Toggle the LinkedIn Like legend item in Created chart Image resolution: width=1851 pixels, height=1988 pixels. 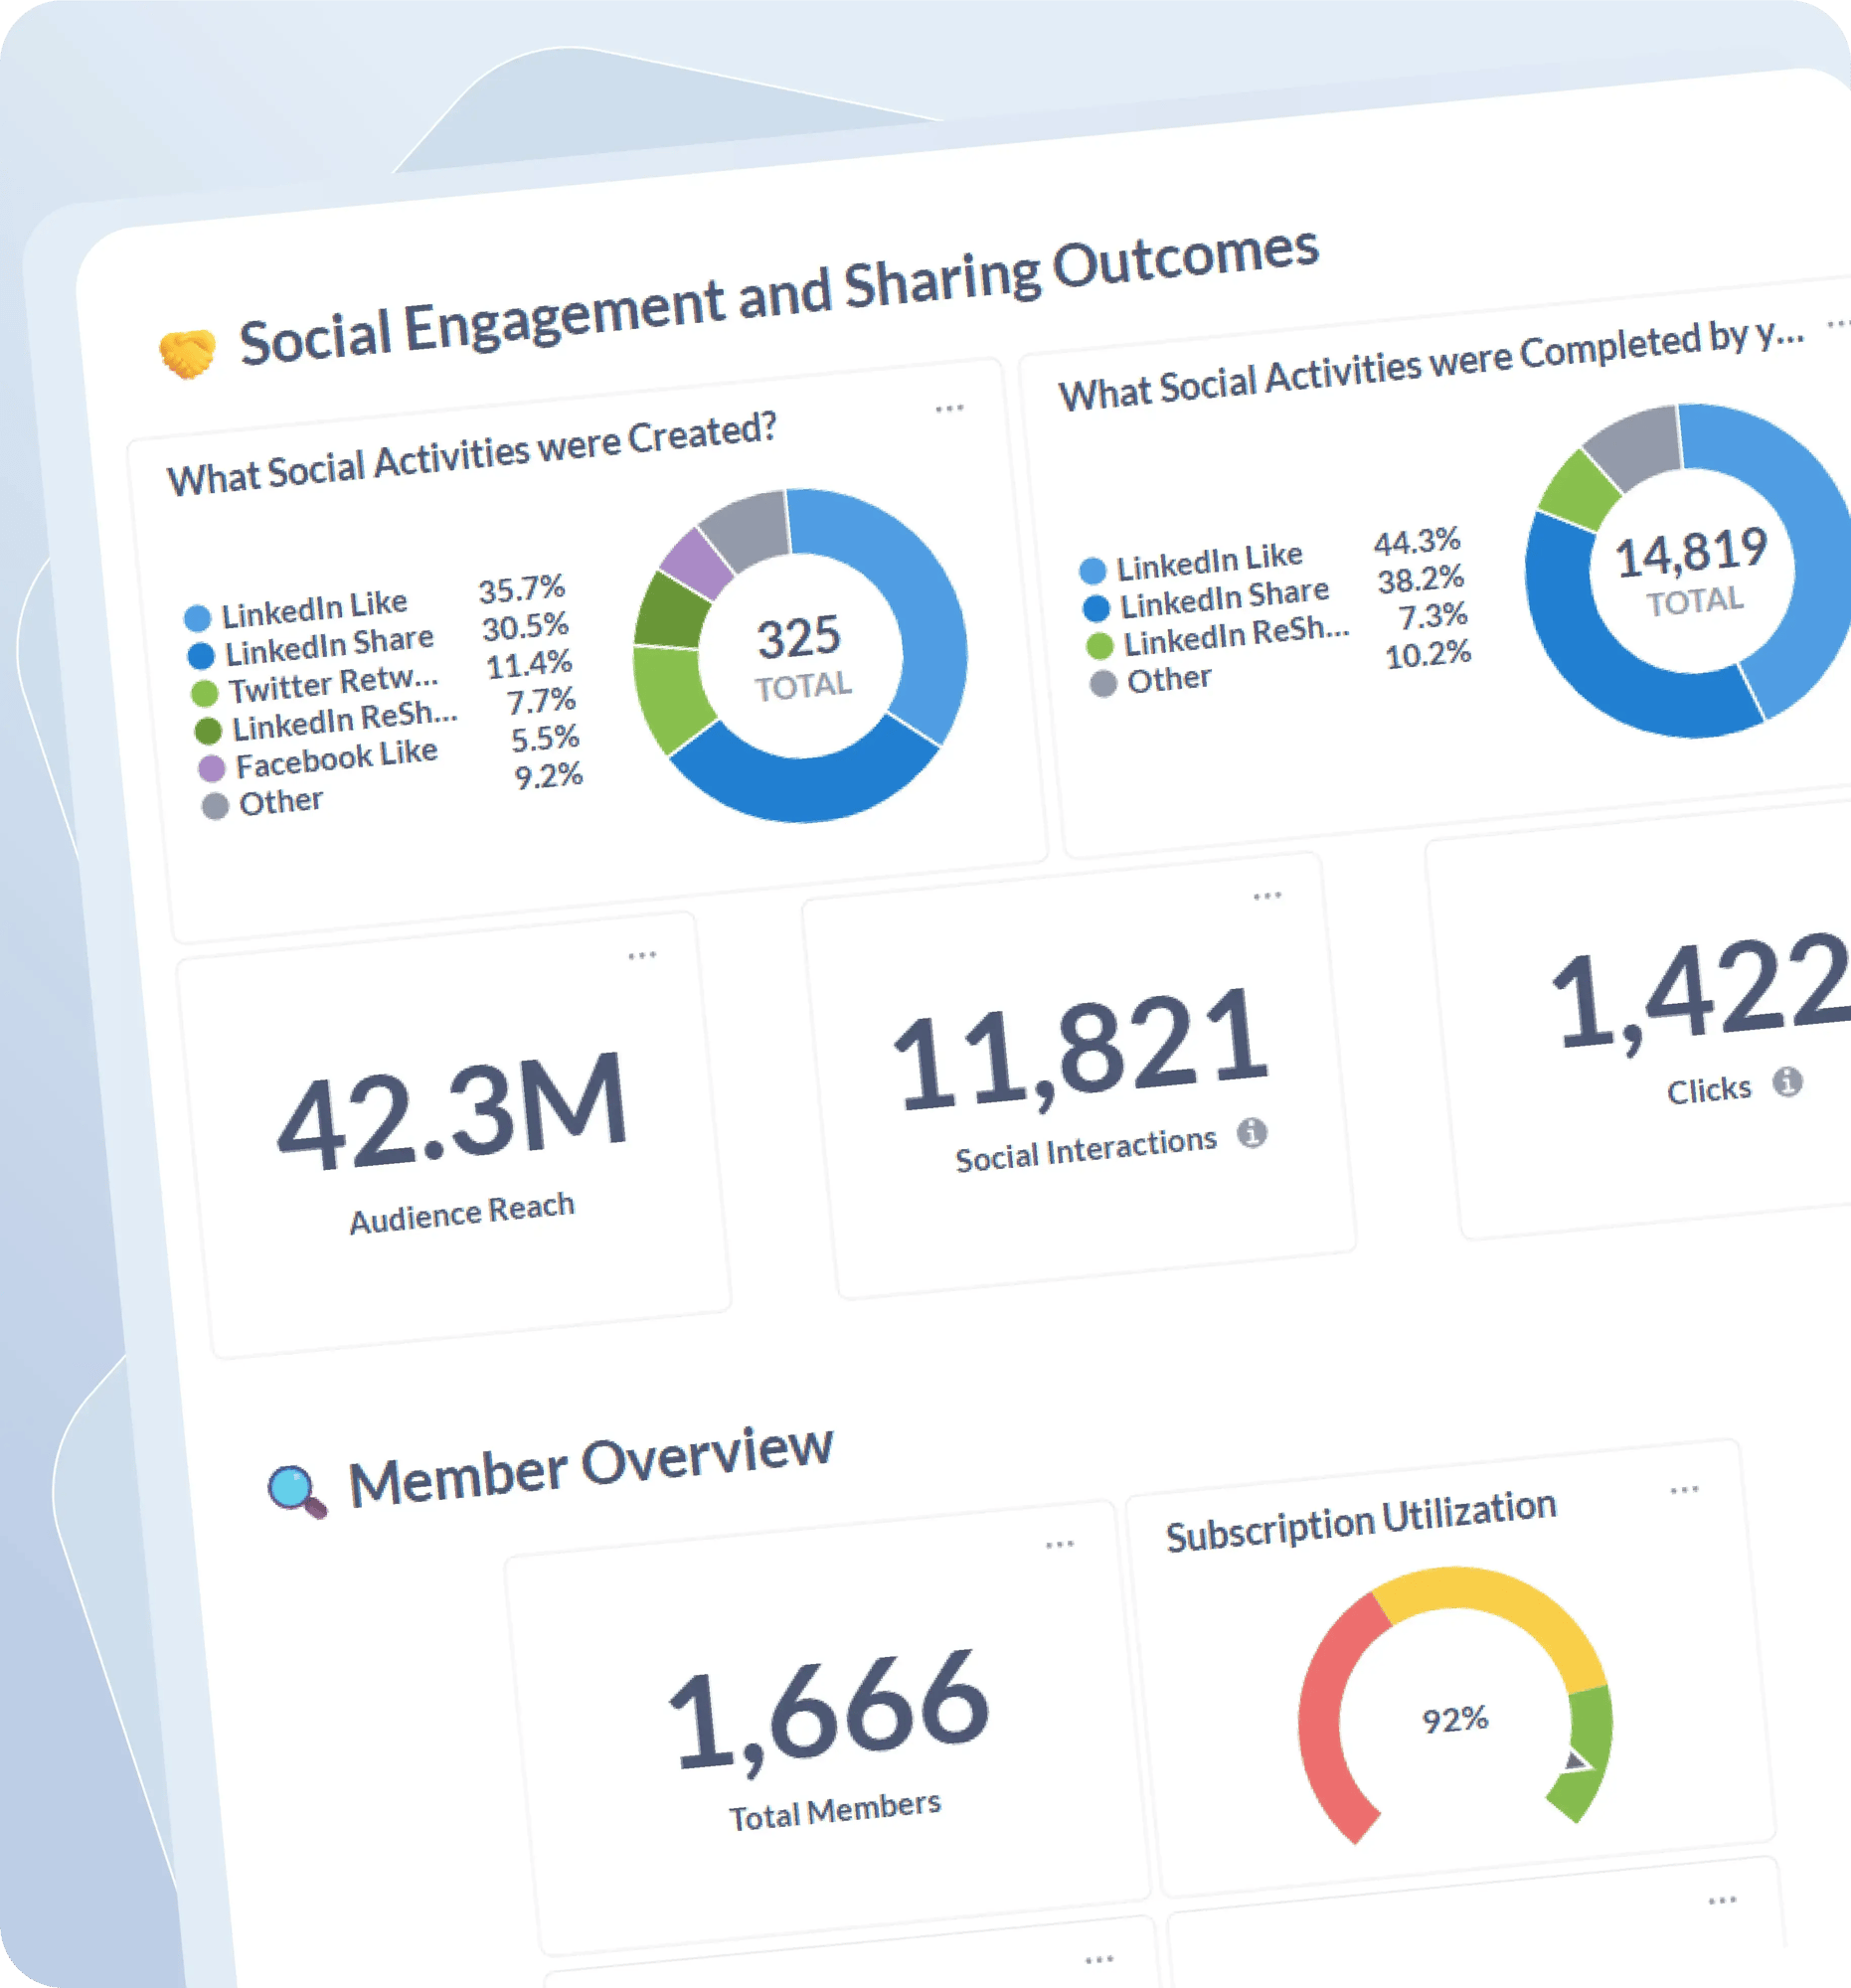(x=312, y=606)
